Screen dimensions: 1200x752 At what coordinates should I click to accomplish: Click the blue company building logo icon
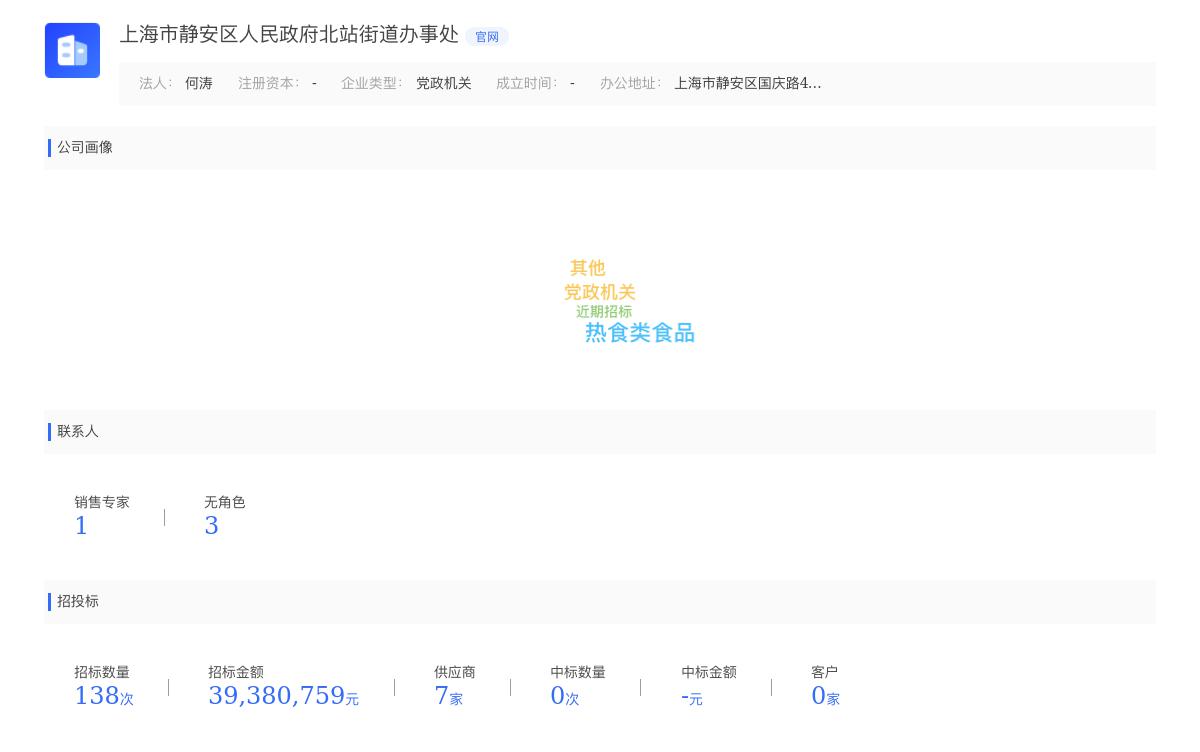coord(72,50)
